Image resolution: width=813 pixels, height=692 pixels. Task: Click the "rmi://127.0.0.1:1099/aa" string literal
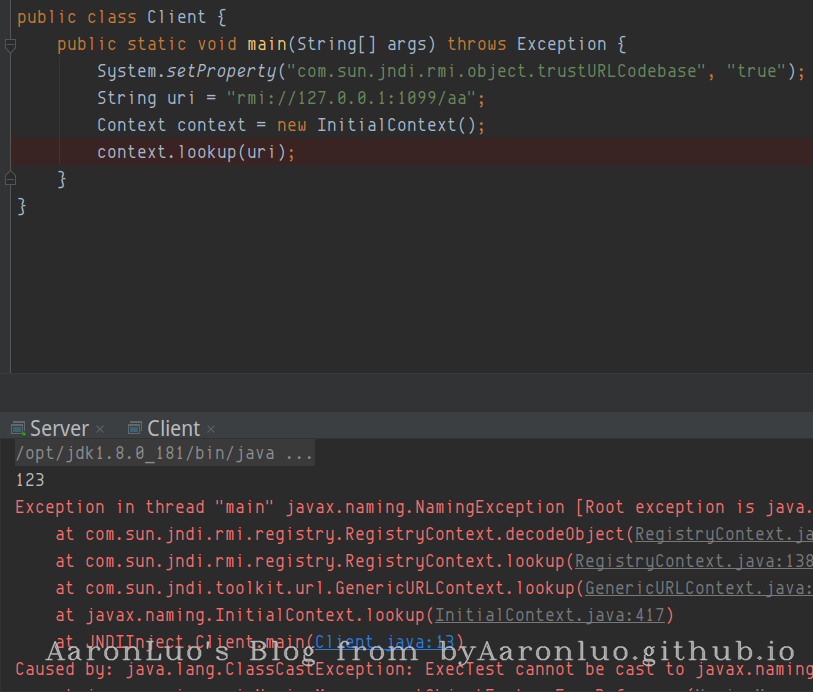click(355, 98)
